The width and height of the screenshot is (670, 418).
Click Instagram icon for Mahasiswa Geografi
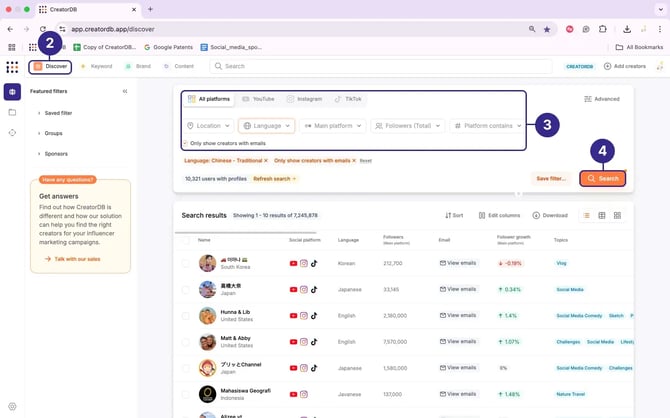pos(304,394)
